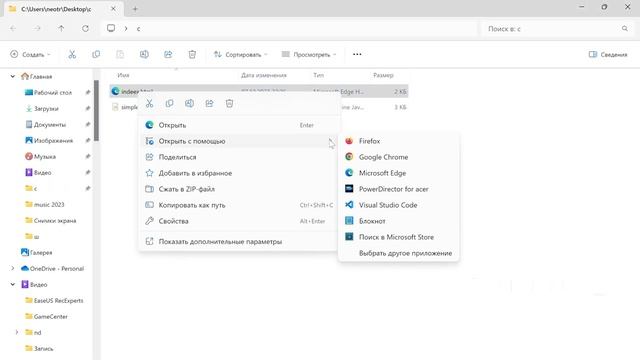This screenshot has width=640, height=360.
Task: Click the Delete trash icon in the toolbar
Action: (192, 54)
